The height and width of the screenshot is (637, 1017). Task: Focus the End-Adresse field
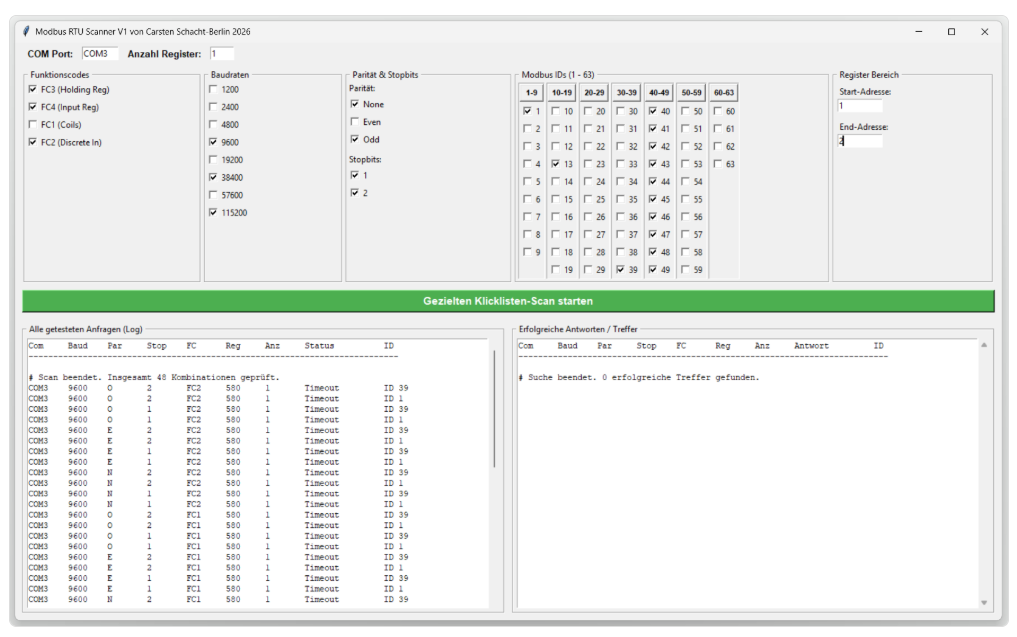pos(860,141)
